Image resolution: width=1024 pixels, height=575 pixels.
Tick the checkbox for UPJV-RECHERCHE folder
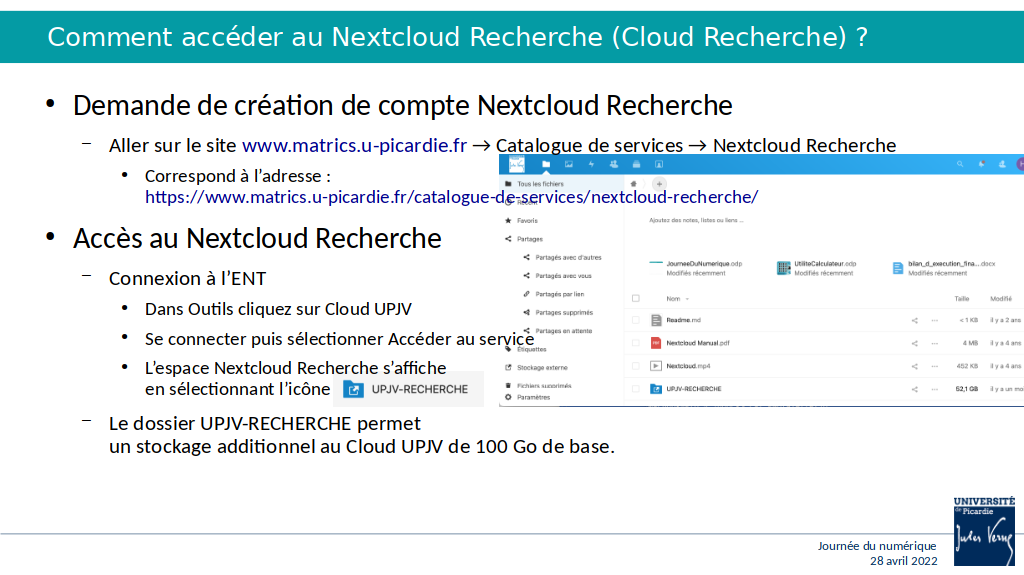[635, 389]
